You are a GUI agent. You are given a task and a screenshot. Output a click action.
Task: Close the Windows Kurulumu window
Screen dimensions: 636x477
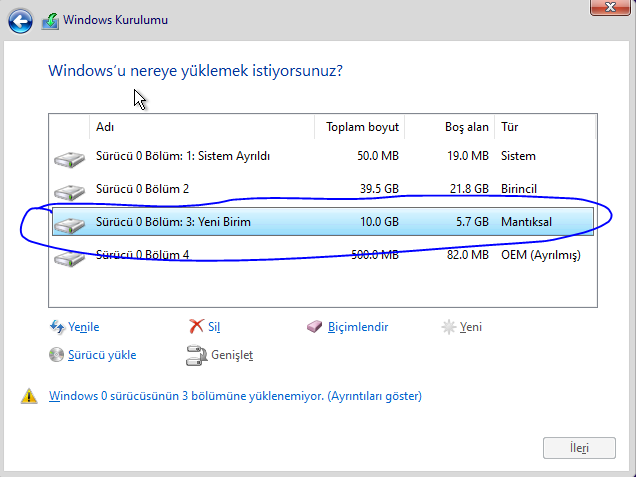610,7
